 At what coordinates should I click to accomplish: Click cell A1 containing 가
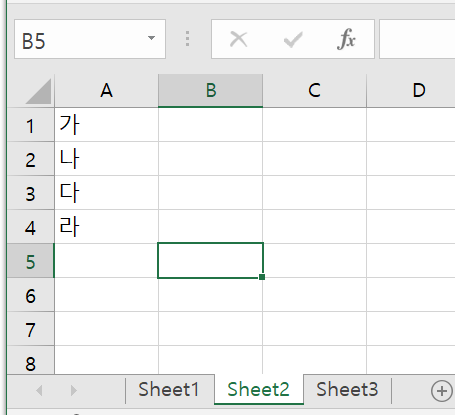(x=107, y=125)
